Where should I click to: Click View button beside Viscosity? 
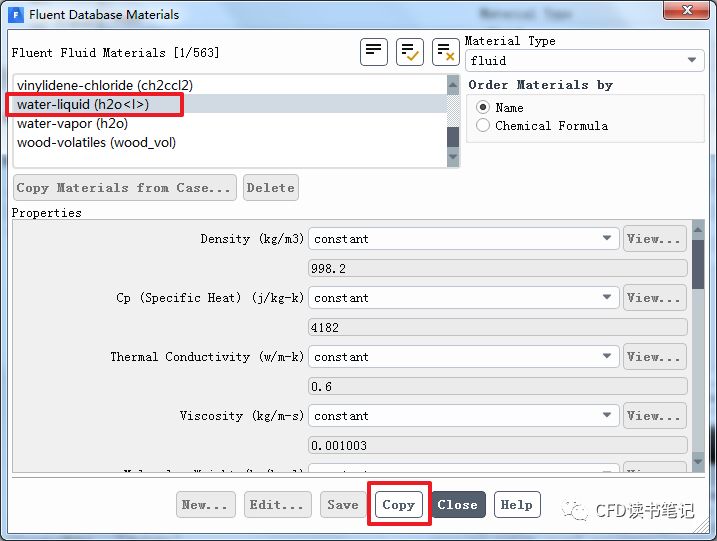pos(654,415)
